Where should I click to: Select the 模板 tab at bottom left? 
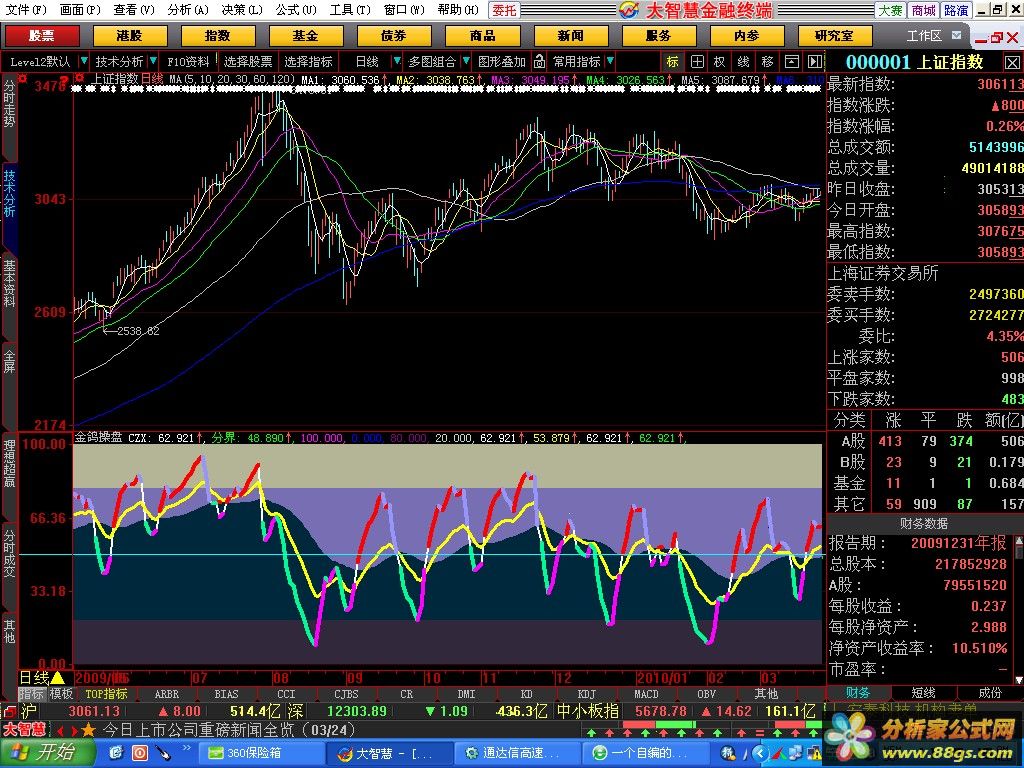coord(61,694)
